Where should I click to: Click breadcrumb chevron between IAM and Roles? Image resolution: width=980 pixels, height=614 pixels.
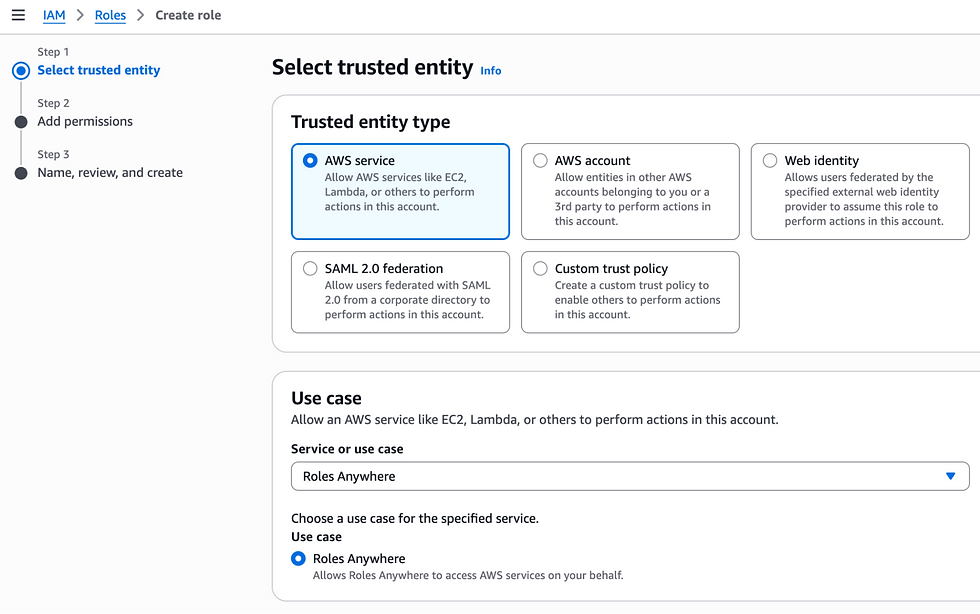(x=80, y=15)
